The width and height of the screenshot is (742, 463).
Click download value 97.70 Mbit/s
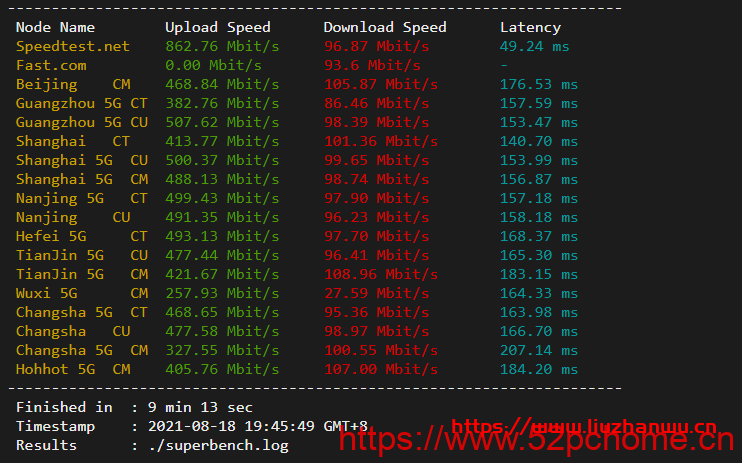tap(376, 236)
